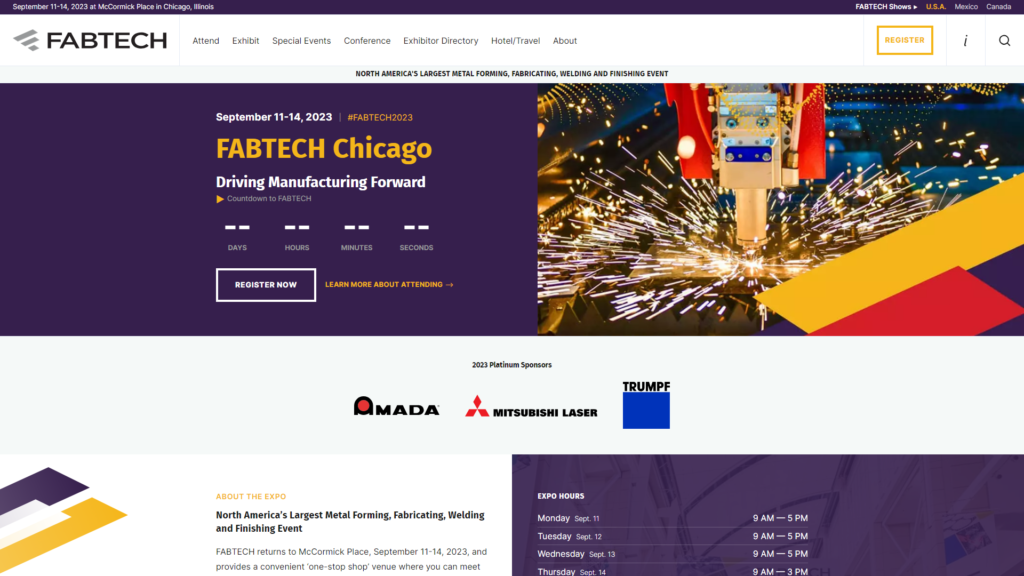Image resolution: width=1024 pixels, height=576 pixels.
Task: Click the DAYS countdown label
Action: pos(237,248)
